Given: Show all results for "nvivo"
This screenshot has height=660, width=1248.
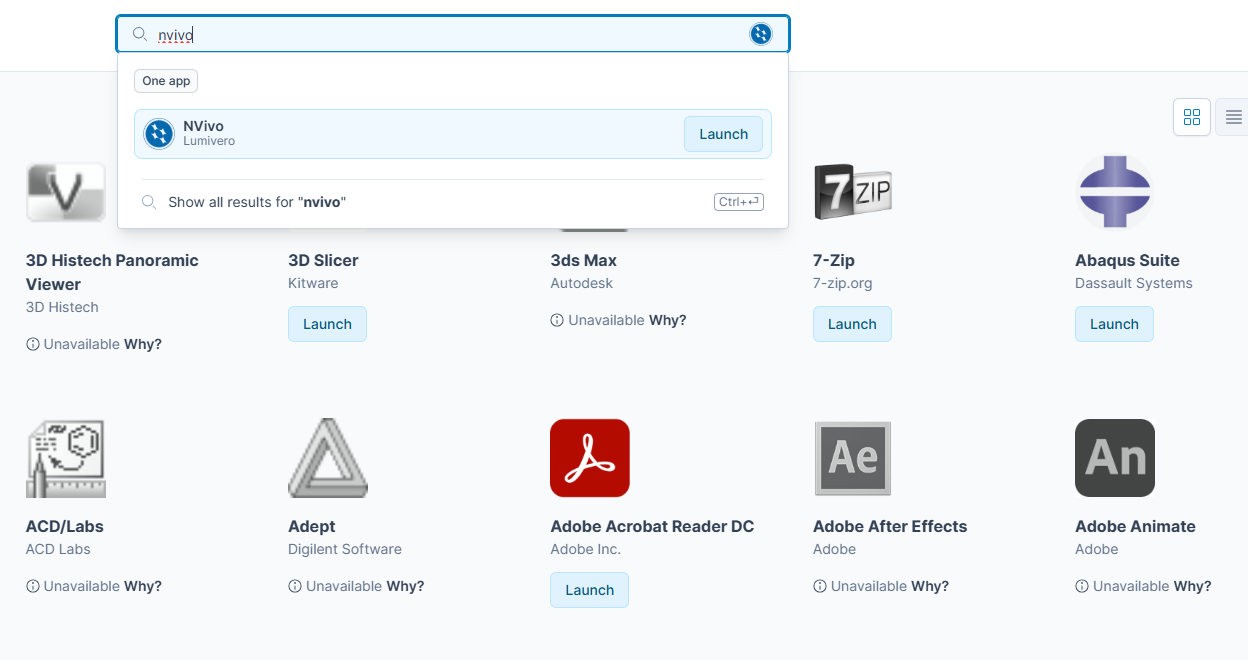Looking at the screenshot, I should [x=257, y=202].
